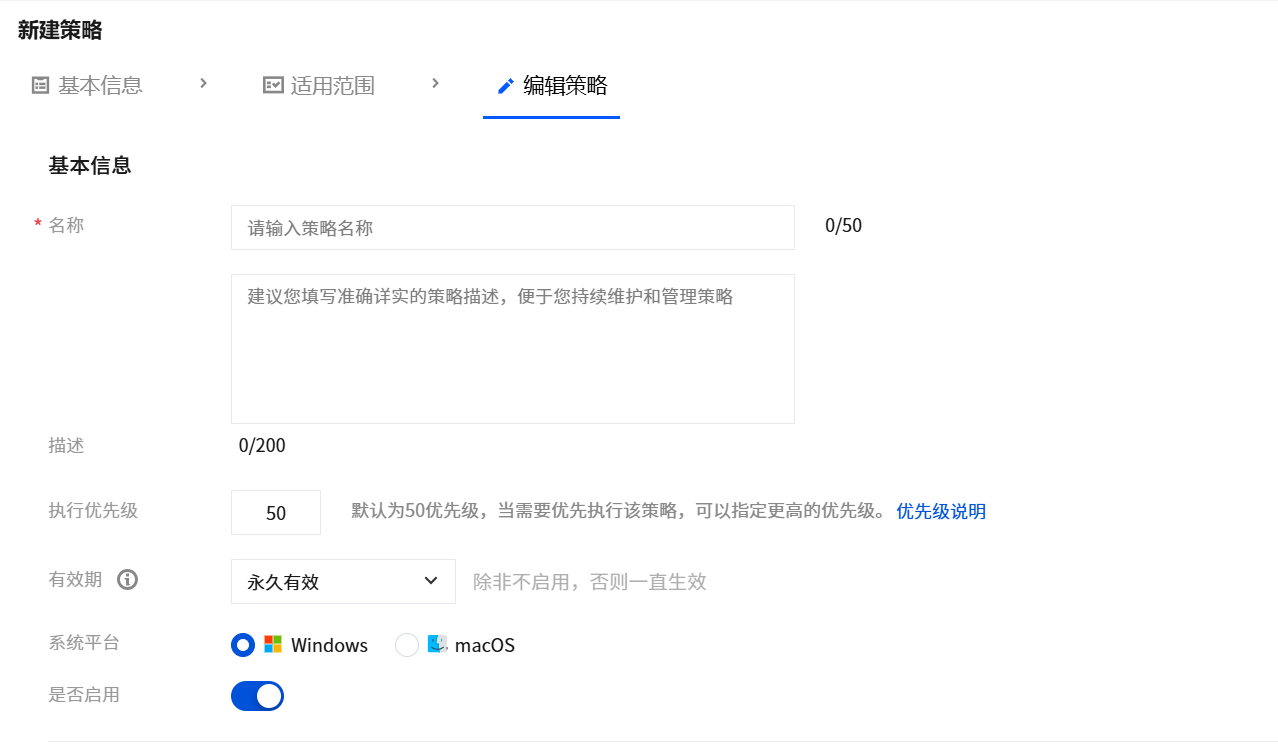
Task: Click the Windows logo icon
Action: click(273, 645)
